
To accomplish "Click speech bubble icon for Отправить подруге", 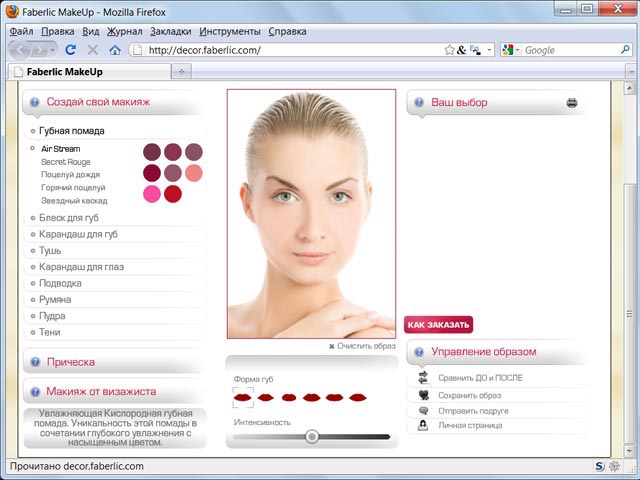I will coord(424,411).
